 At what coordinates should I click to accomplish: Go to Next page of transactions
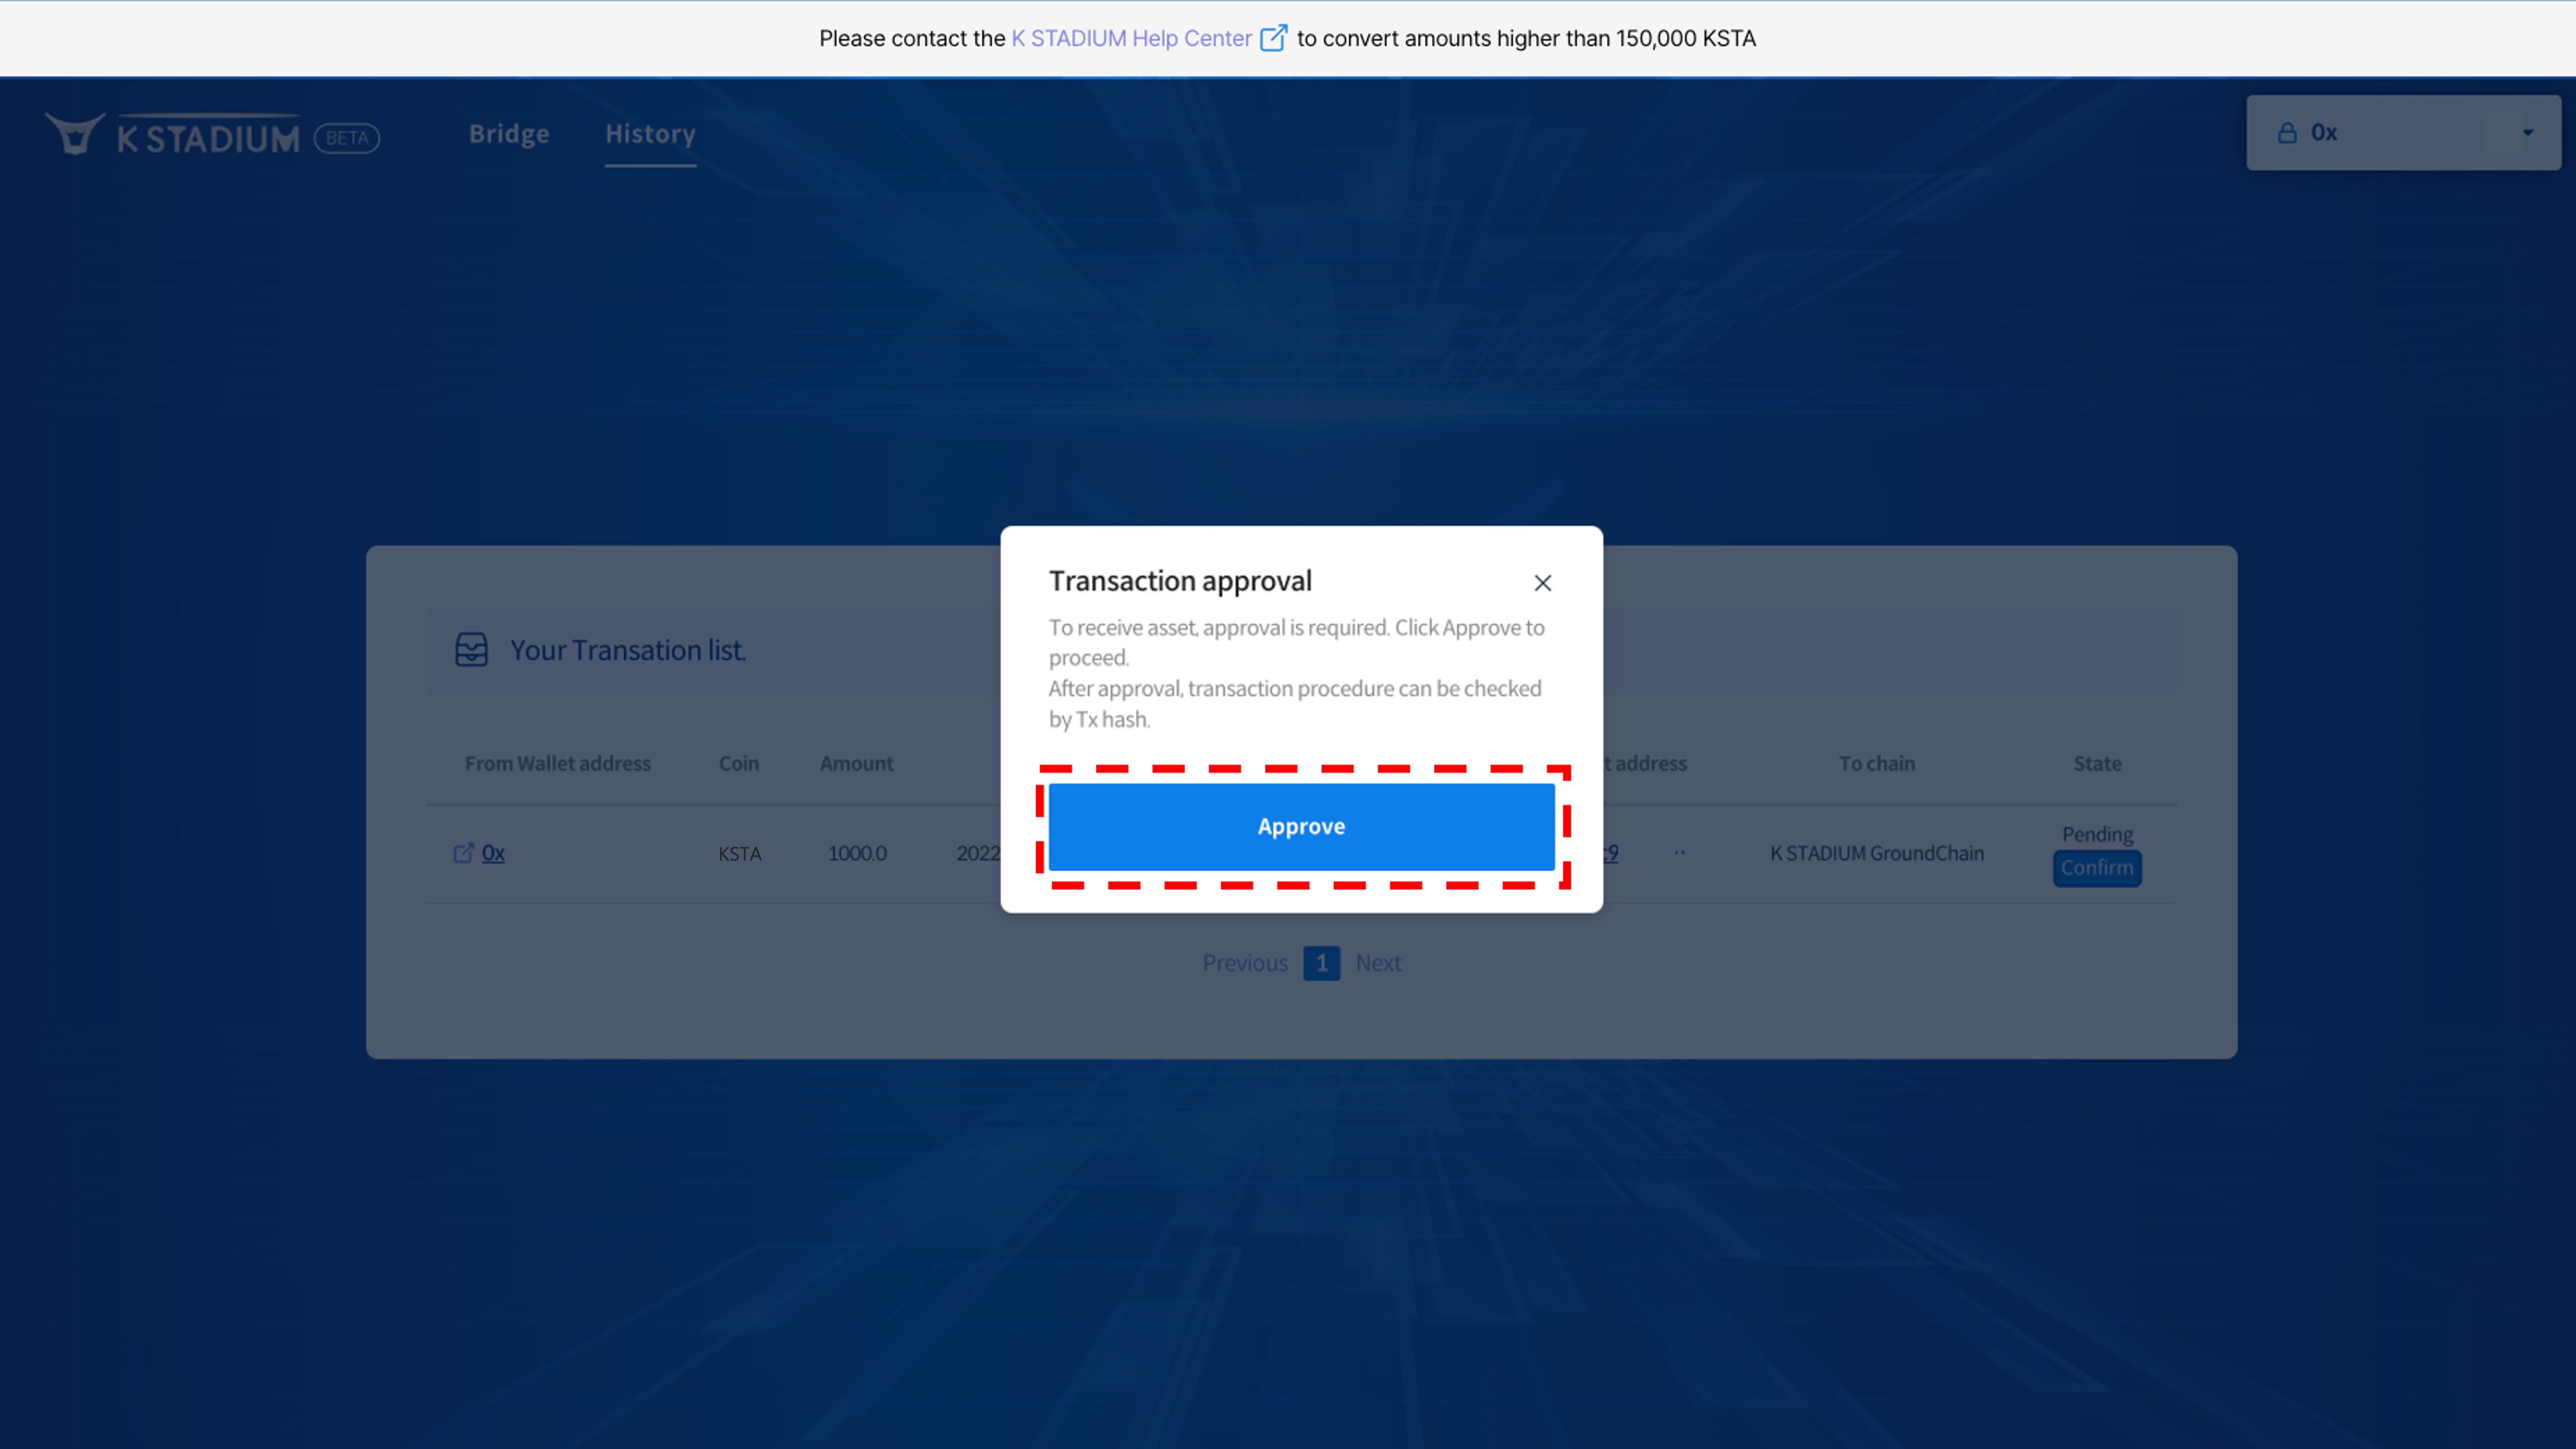[x=1378, y=963]
